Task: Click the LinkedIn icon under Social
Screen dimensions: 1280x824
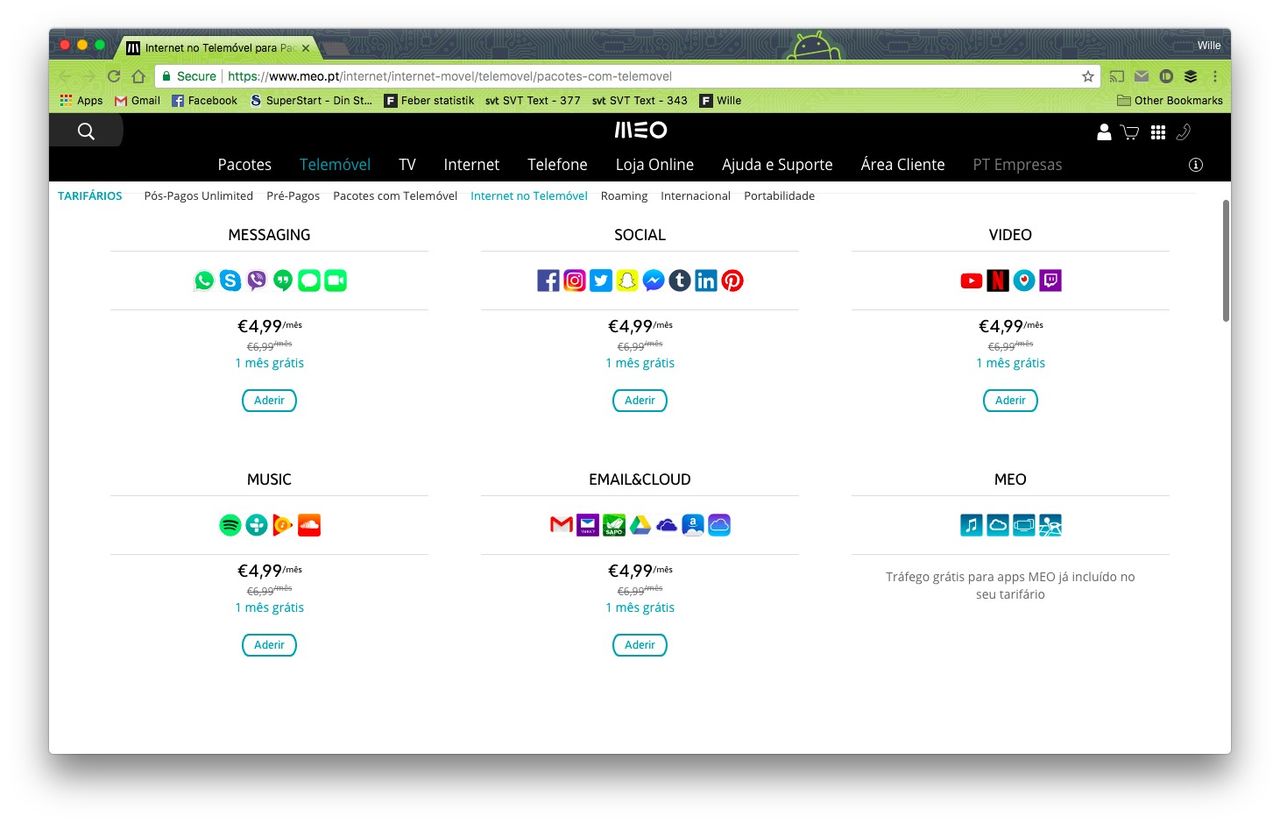Action: [x=706, y=281]
